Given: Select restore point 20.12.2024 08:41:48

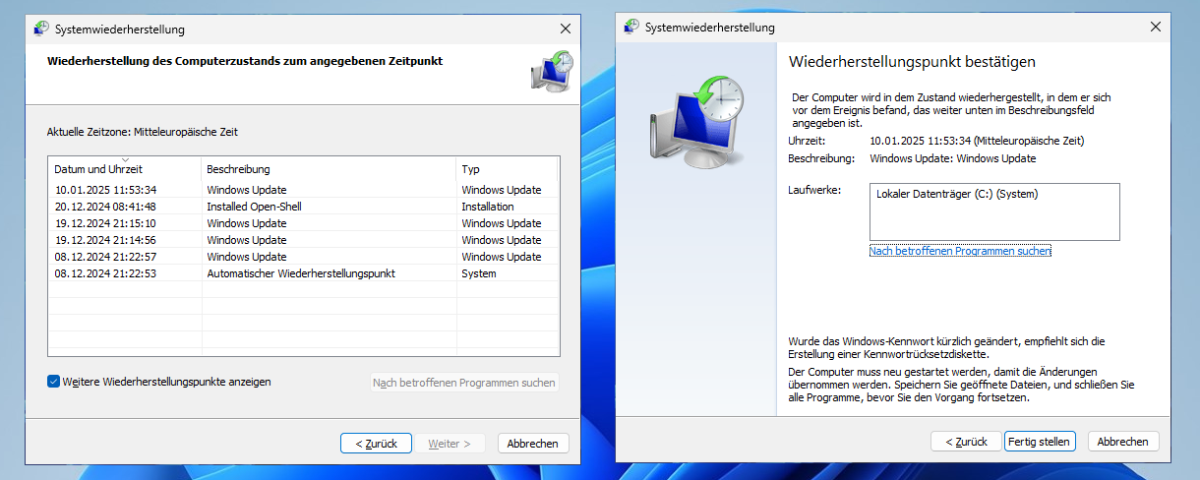Looking at the screenshot, I should point(303,206).
